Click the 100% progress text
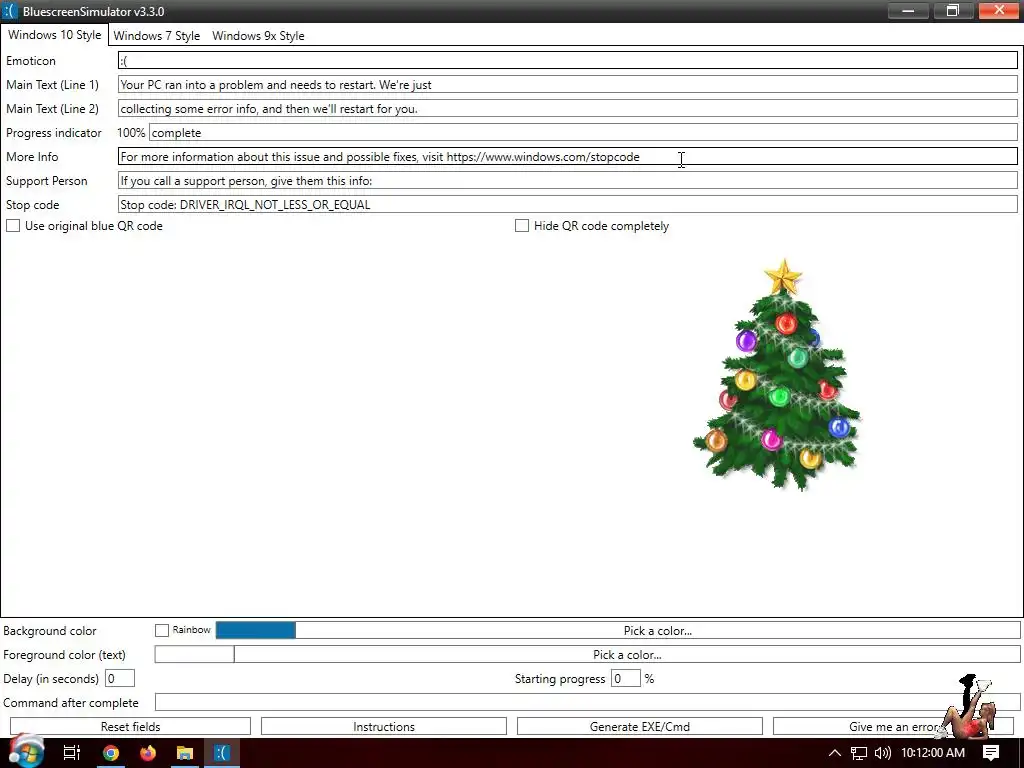Image resolution: width=1024 pixels, height=768 pixels. click(x=131, y=133)
